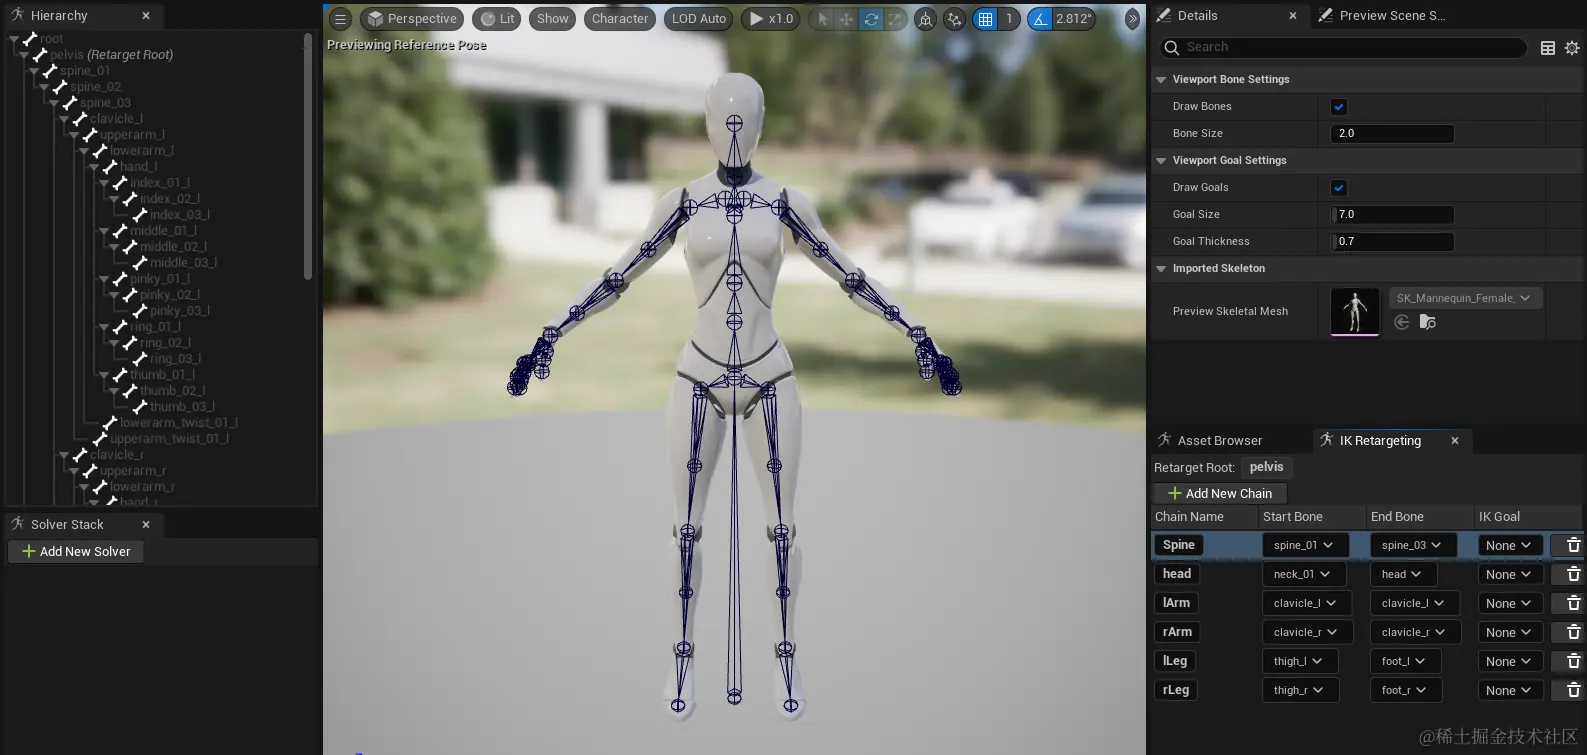
Task: Delete the Spine retarget chain
Action: pos(1573,545)
